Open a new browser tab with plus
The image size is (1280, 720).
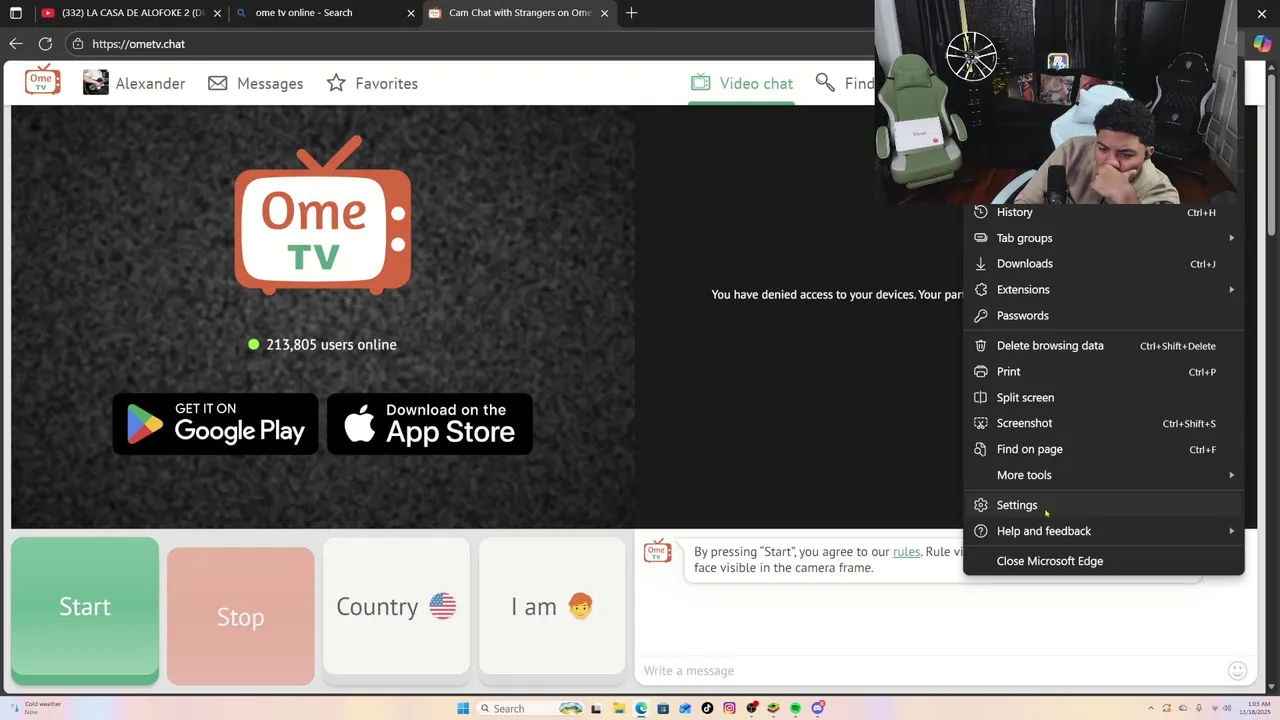coord(631,13)
